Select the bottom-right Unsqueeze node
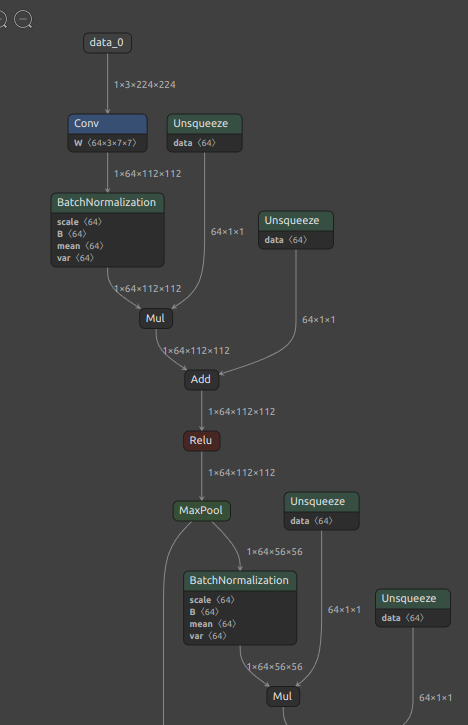Viewport: 468px width, 725px height. click(413, 599)
